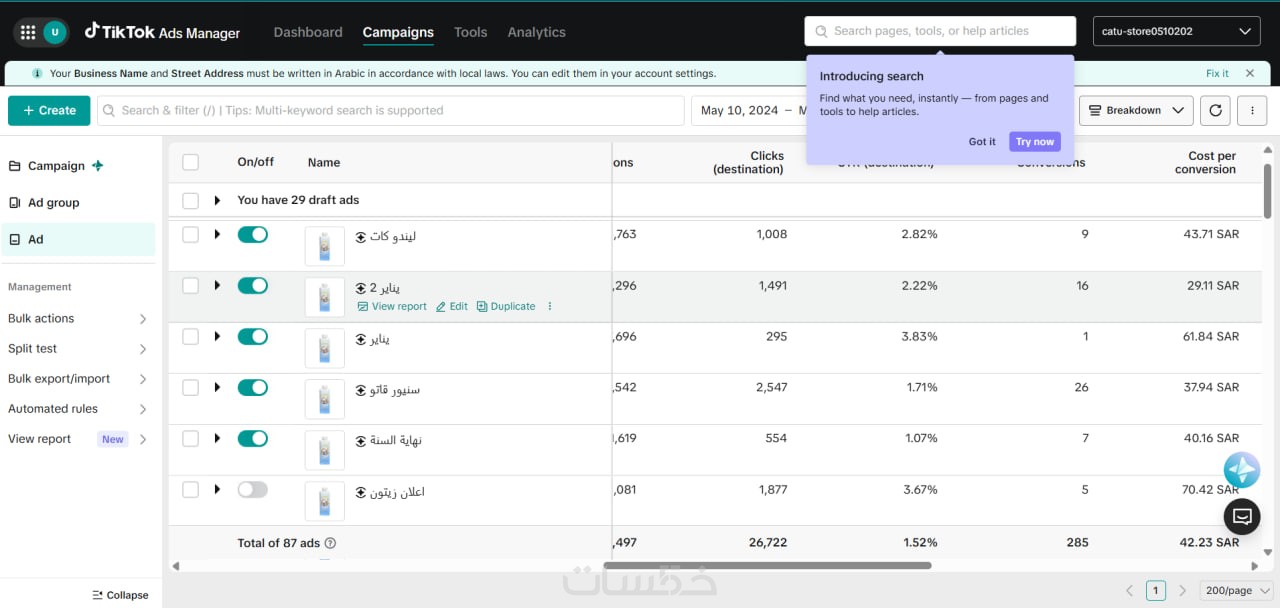Screen dimensions: 1280x608
Task: Click Edit under يناير 2
Action: point(452,307)
